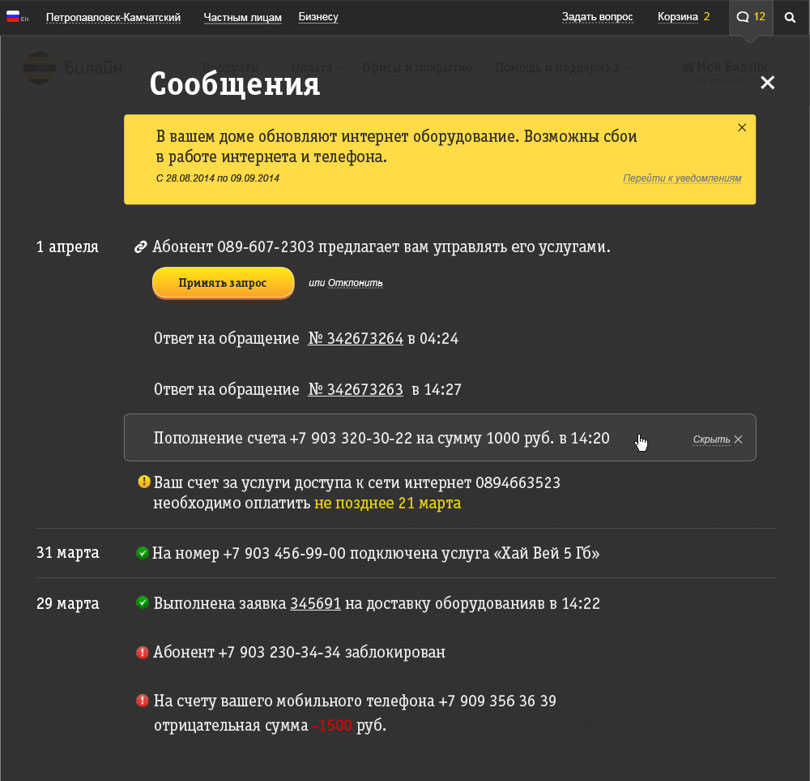This screenshot has width=810, height=781.
Task: Click the Отклонить link
Action: pos(355,283)
